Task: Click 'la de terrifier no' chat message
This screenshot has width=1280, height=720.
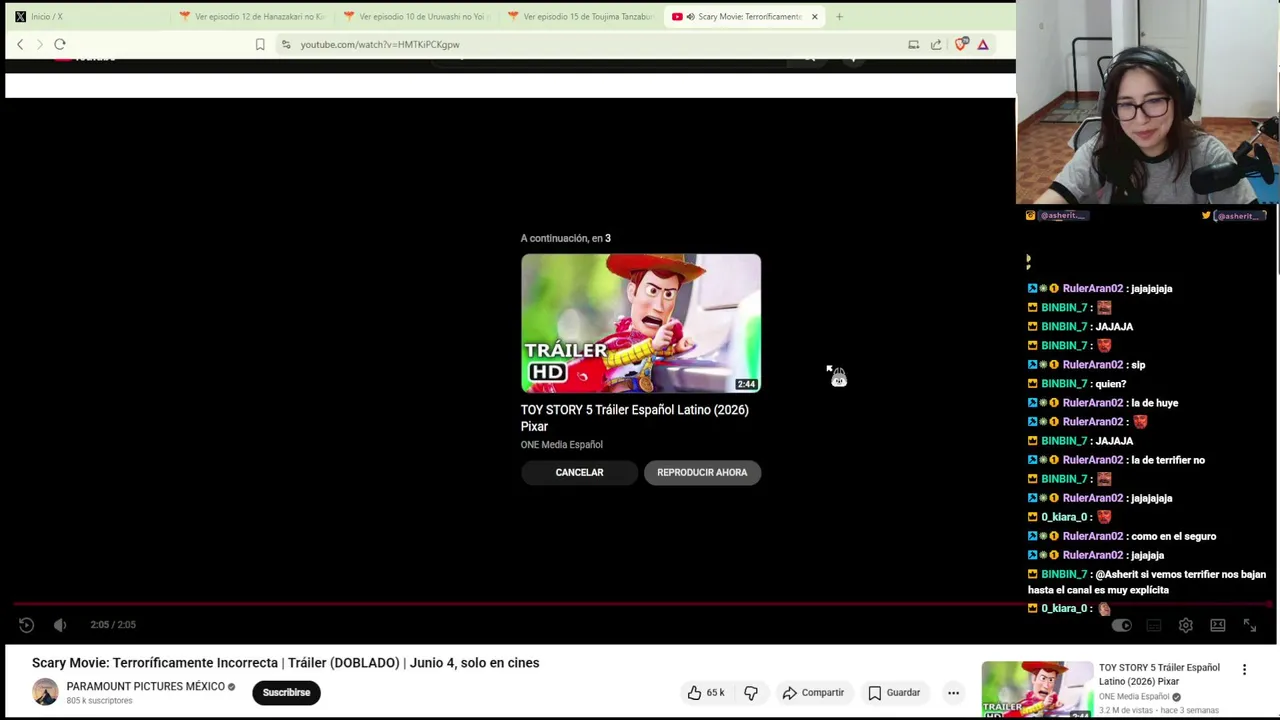Action: (1116, 460)
